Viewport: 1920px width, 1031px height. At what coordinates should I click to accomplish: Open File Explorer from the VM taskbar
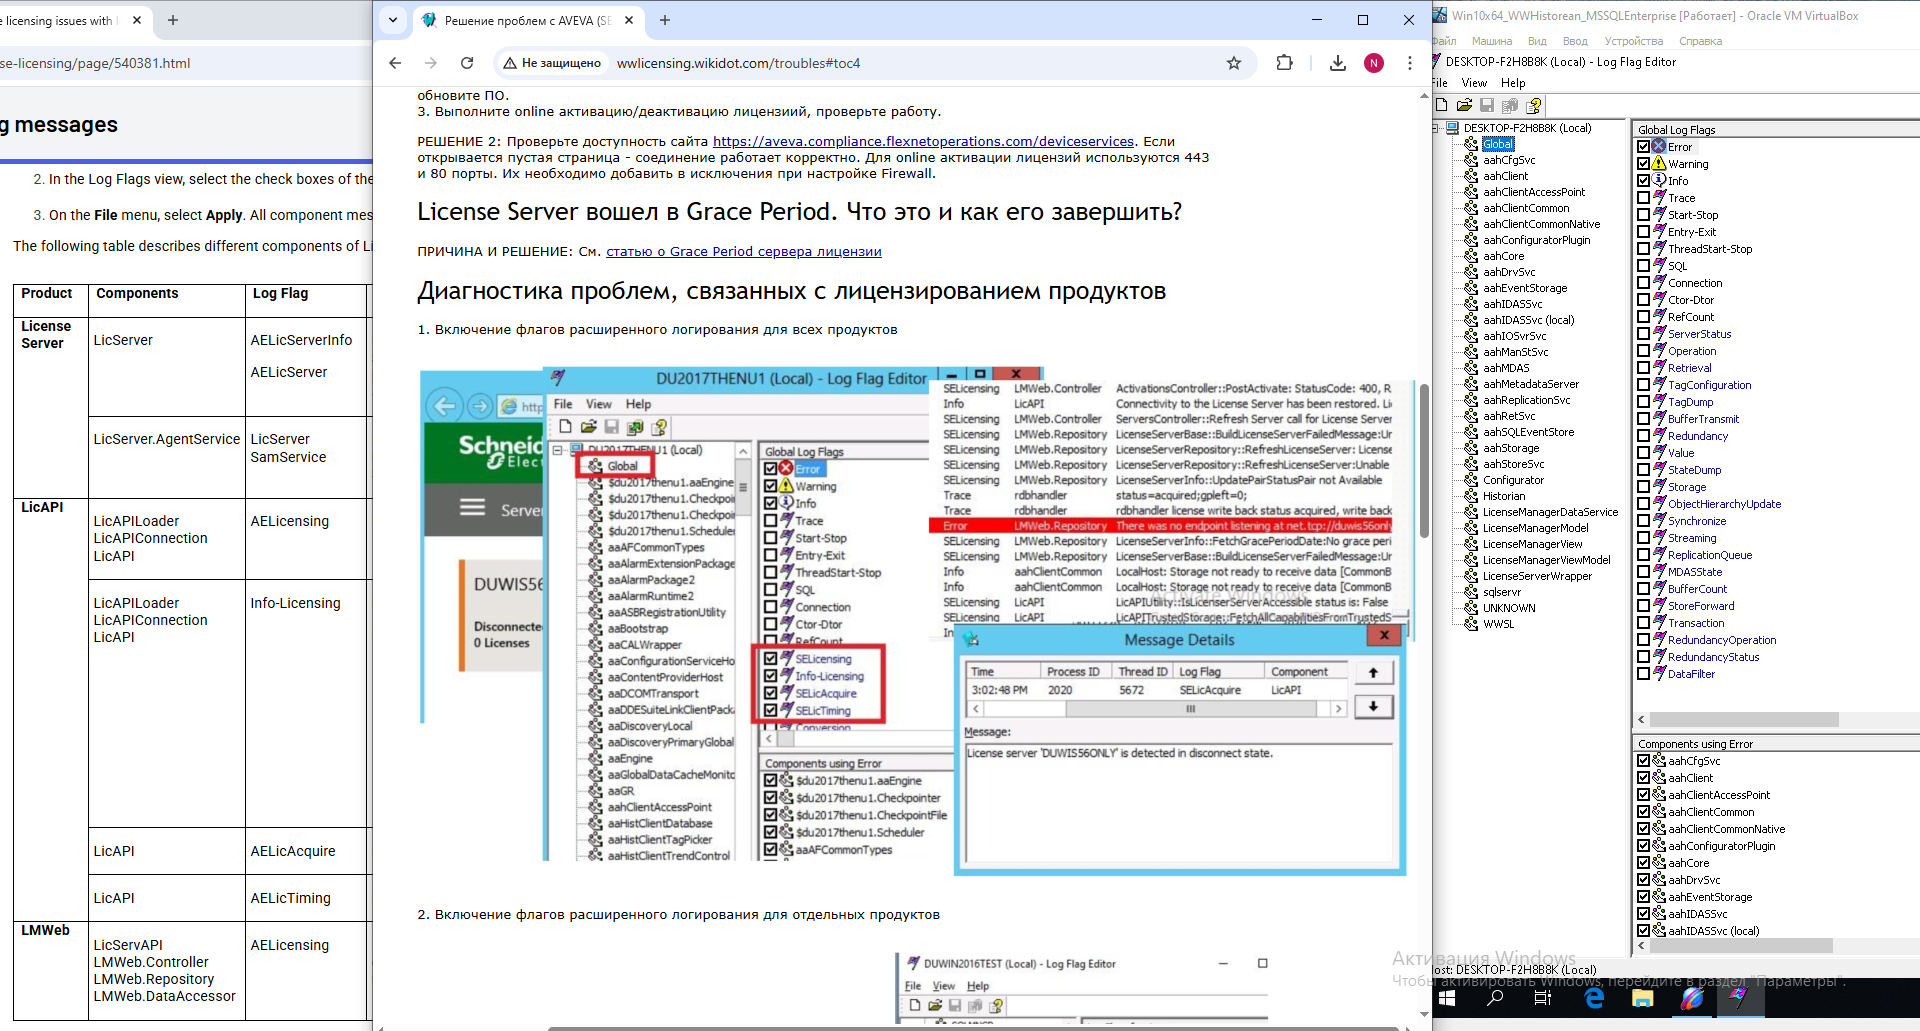tap(1642, 998)
